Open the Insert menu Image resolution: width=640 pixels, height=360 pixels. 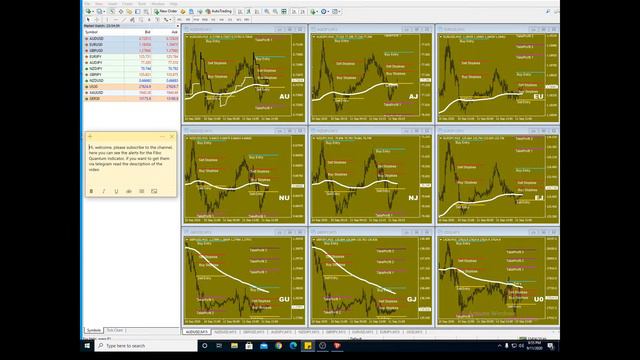pyautogui.click(x=112, y=4)
